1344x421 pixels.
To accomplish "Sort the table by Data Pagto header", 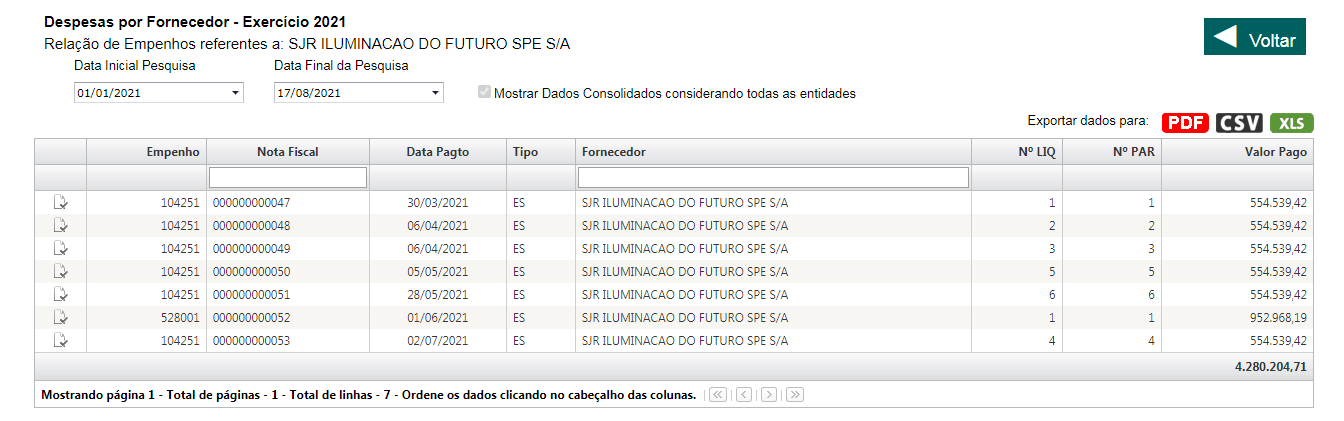I will click(x=437, y=152).
